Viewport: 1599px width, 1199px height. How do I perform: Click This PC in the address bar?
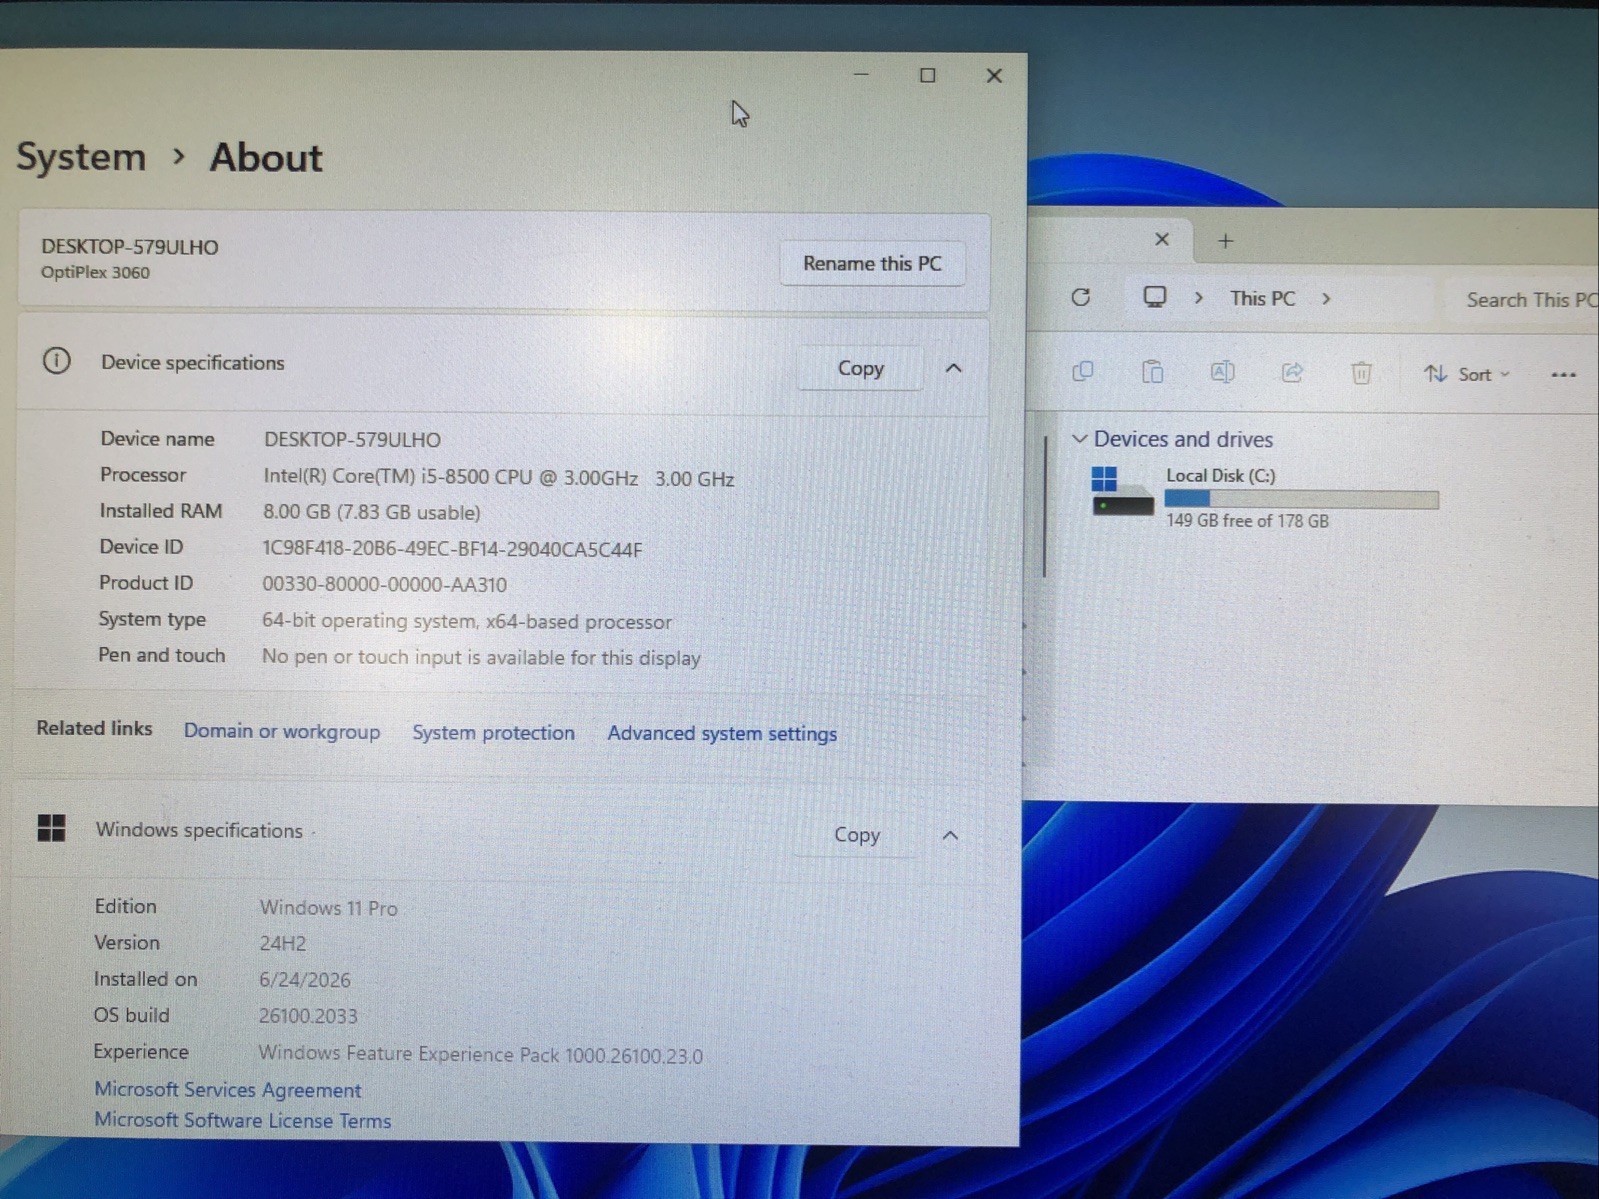[x=1262, y=298]
